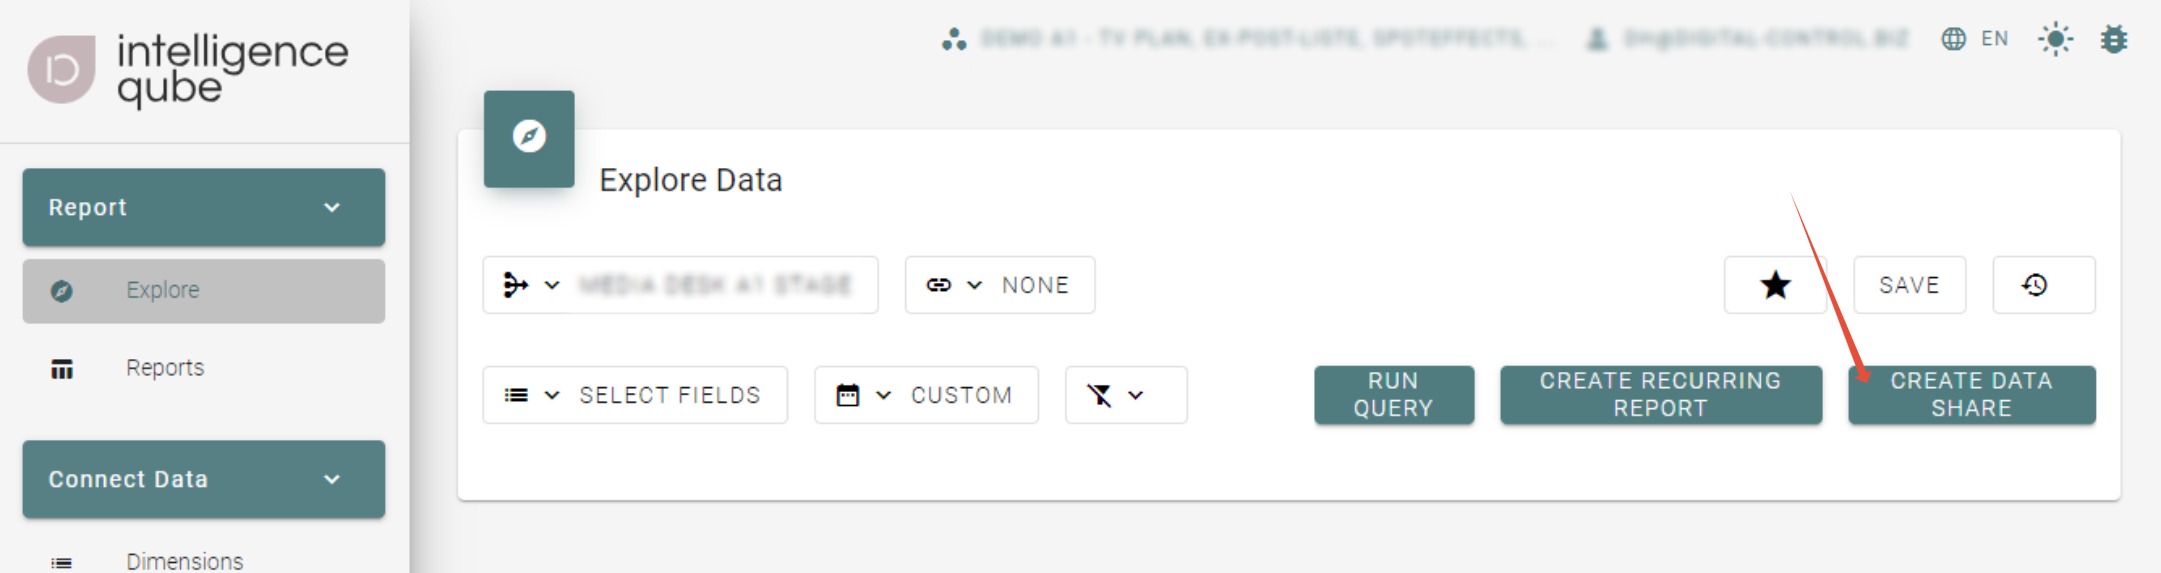Click the compass icon next to Explore Data

[529, 137]
